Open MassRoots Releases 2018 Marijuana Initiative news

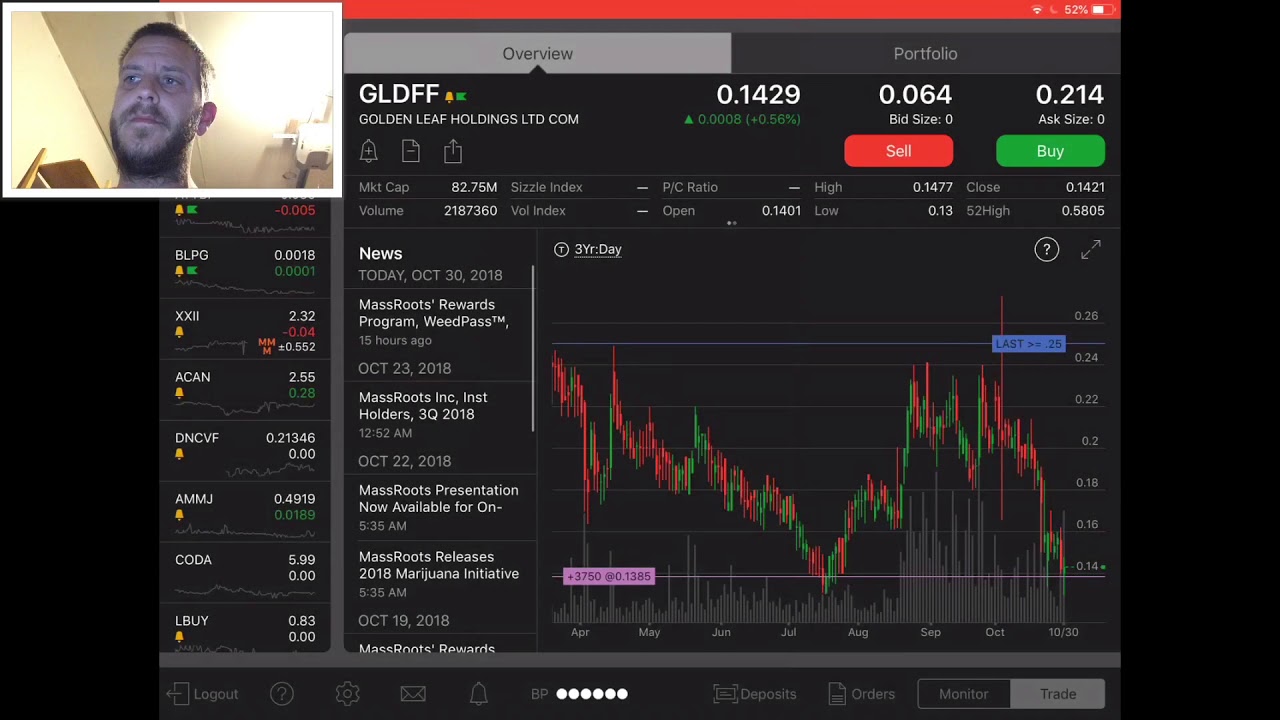[x=439, y=574]
